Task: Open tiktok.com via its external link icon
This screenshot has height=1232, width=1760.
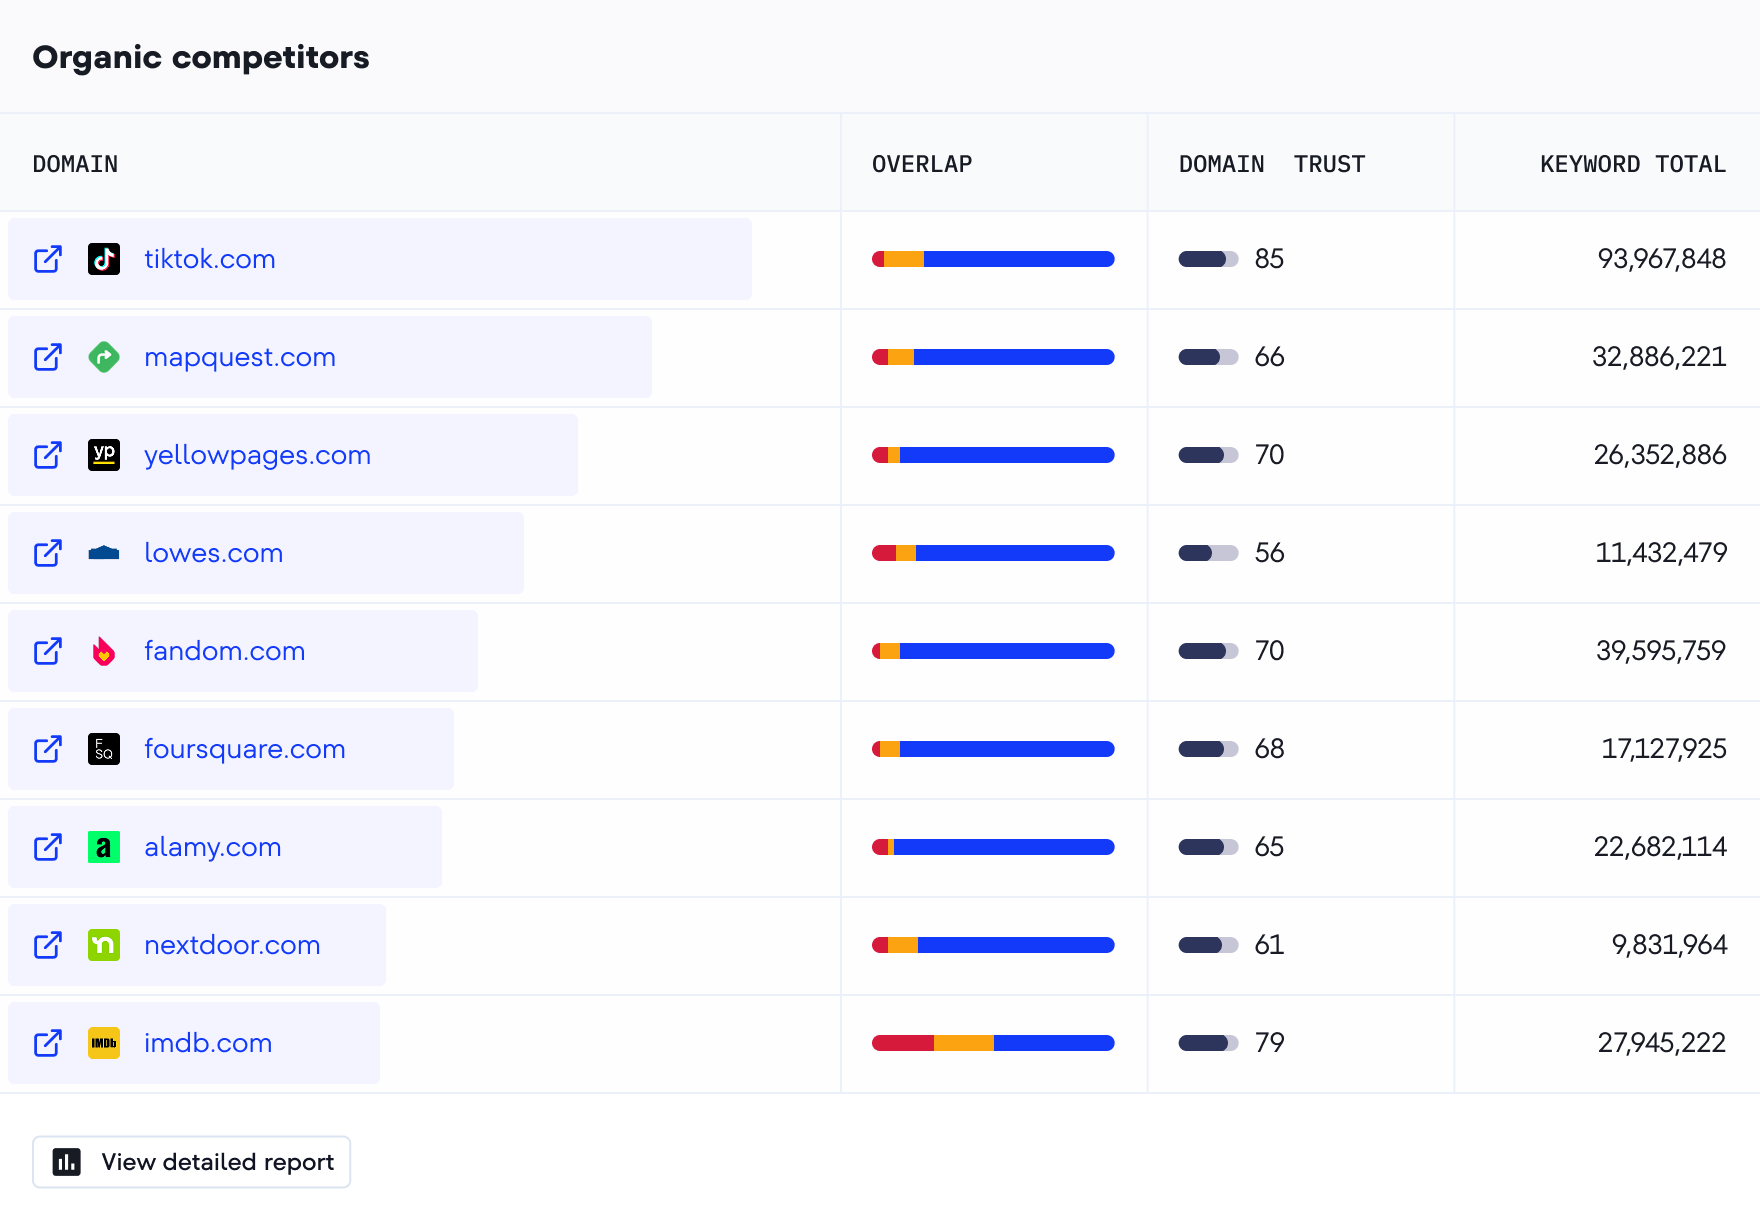Action: click(47, 259)
